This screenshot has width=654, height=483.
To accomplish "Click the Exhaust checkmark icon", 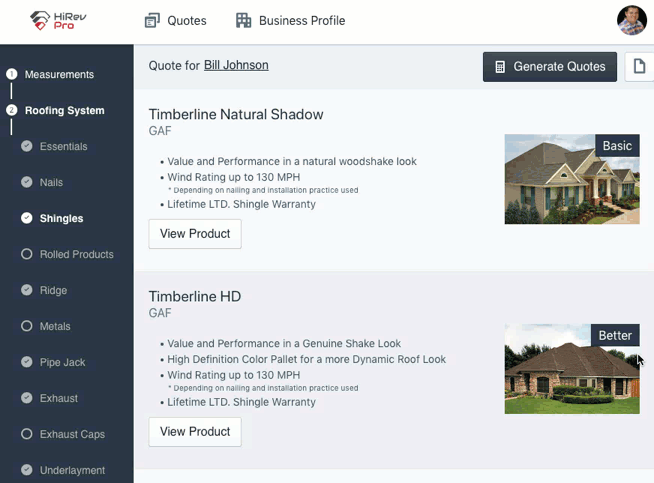I will [x=27, y=398].
